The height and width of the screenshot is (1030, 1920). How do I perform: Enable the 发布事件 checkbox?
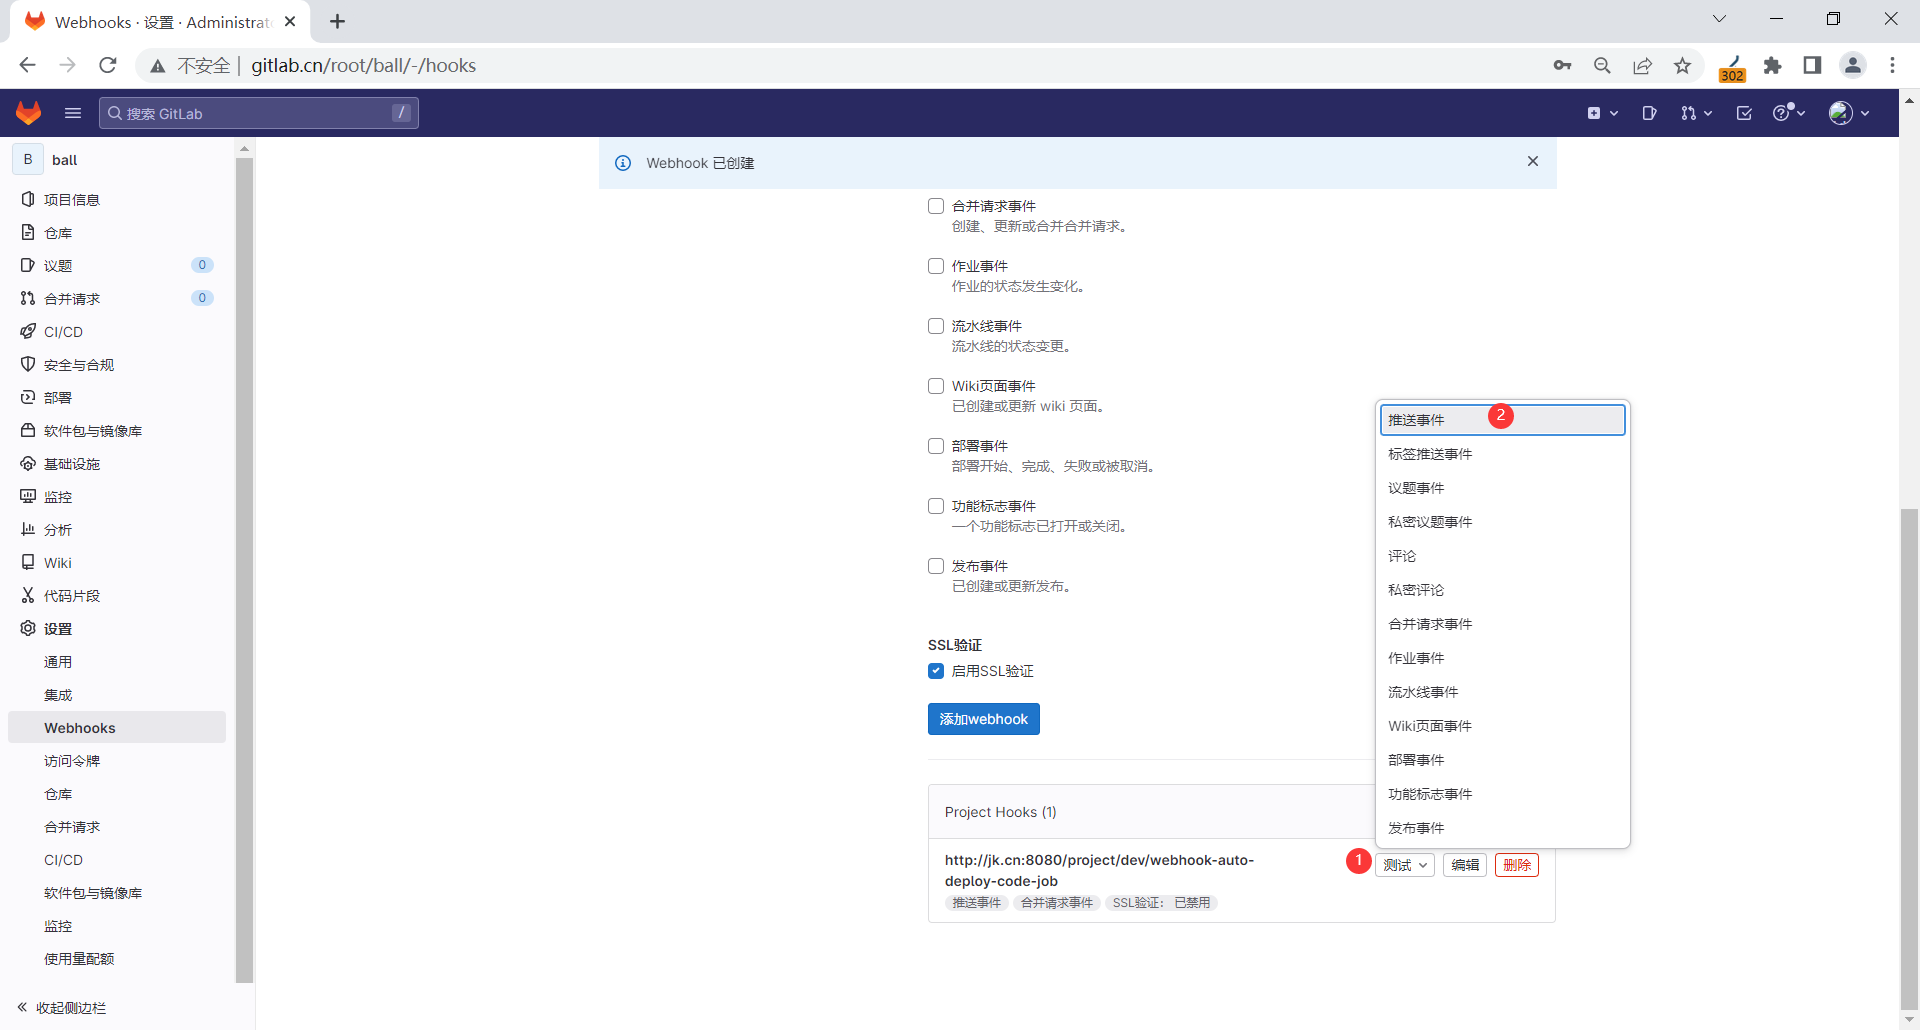(936, 566)
